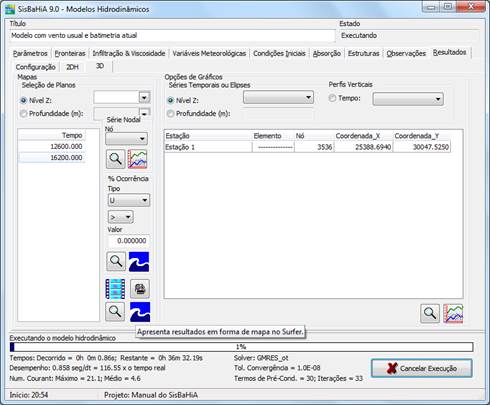Viewport: 490px width, 405px height.
Task: Open the film strip animation icon
Action: click(115, 289)
